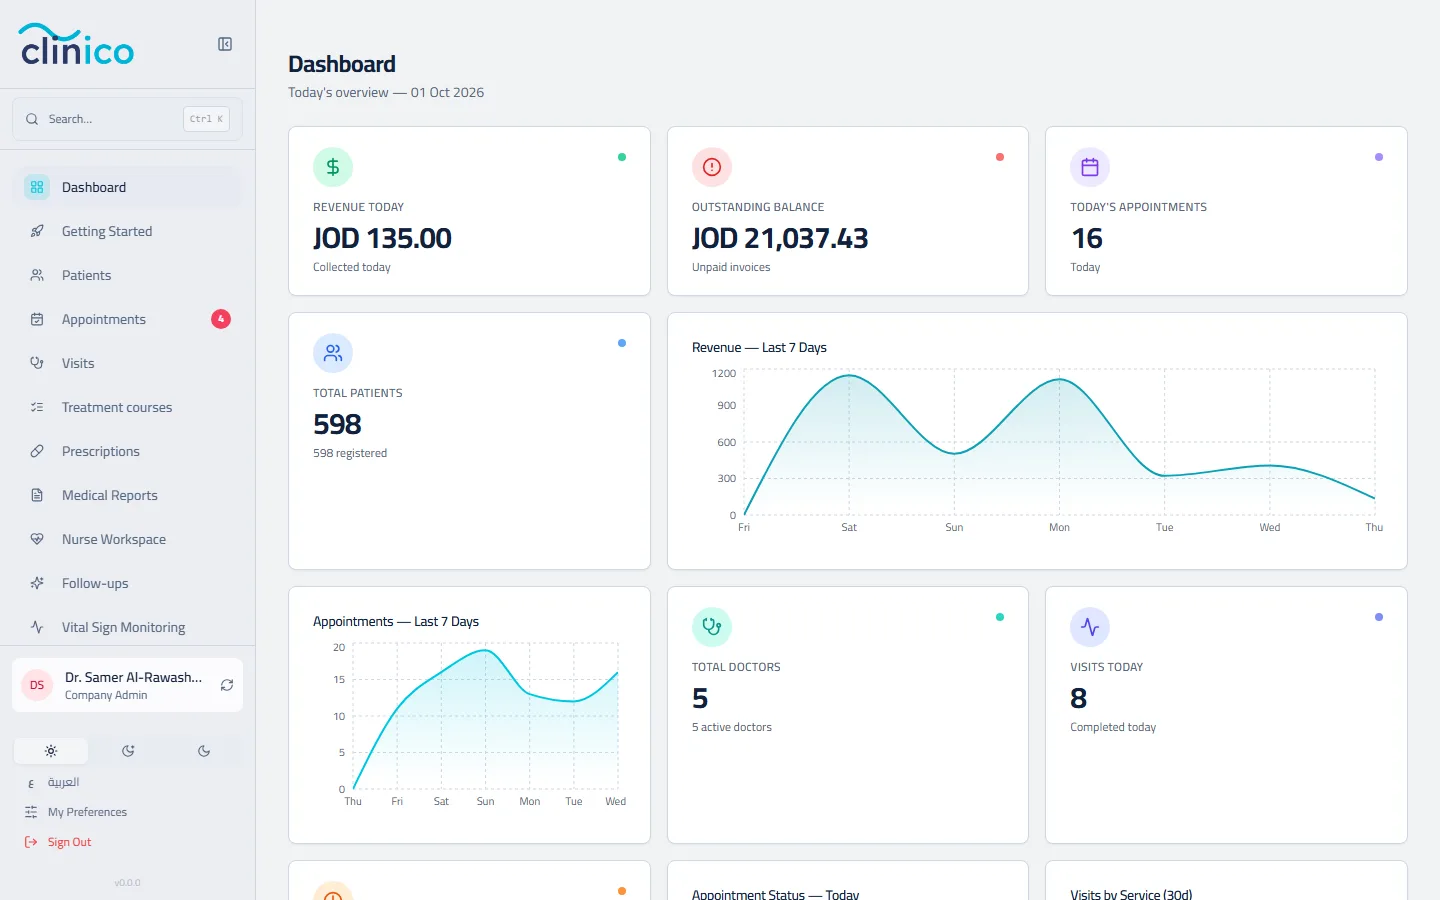The height and width of the screenshot is (900, 1440).
Task: Click the stethoscope icon on Total Doctors card
Action: click(x=712, y=627)
